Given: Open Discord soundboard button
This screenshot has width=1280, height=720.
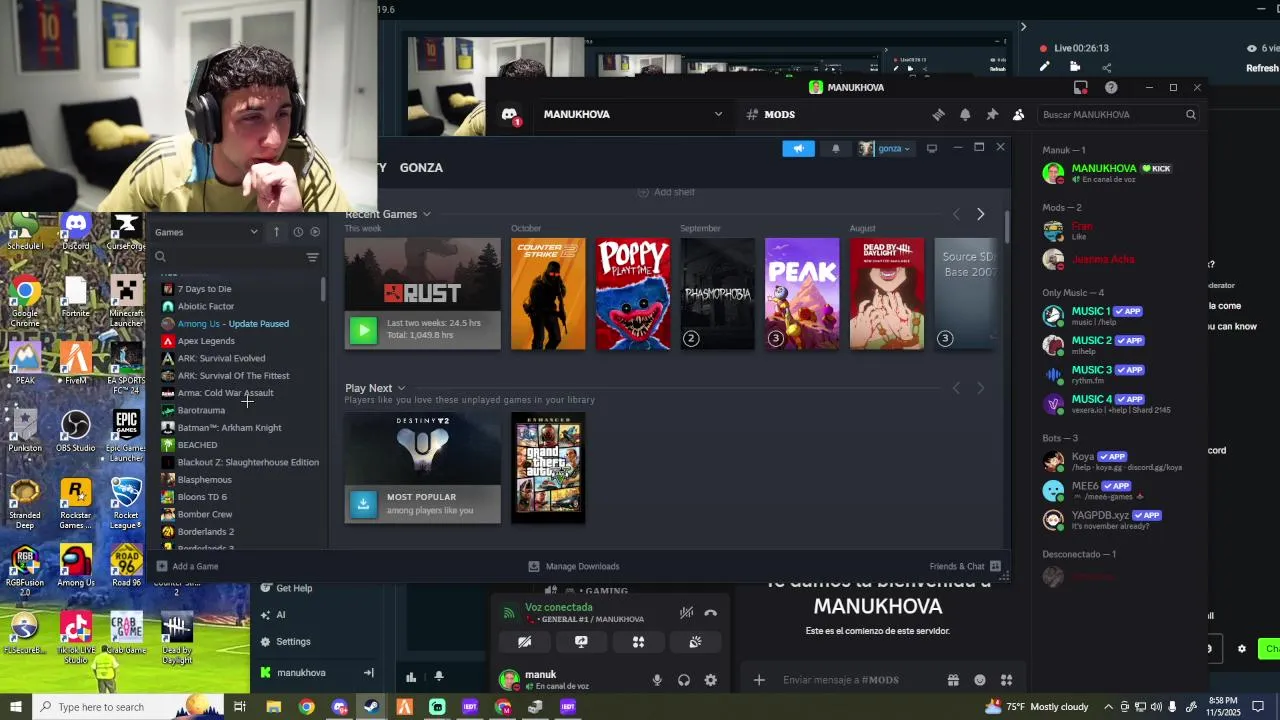Looking at the screenshot, I should 695,642.
